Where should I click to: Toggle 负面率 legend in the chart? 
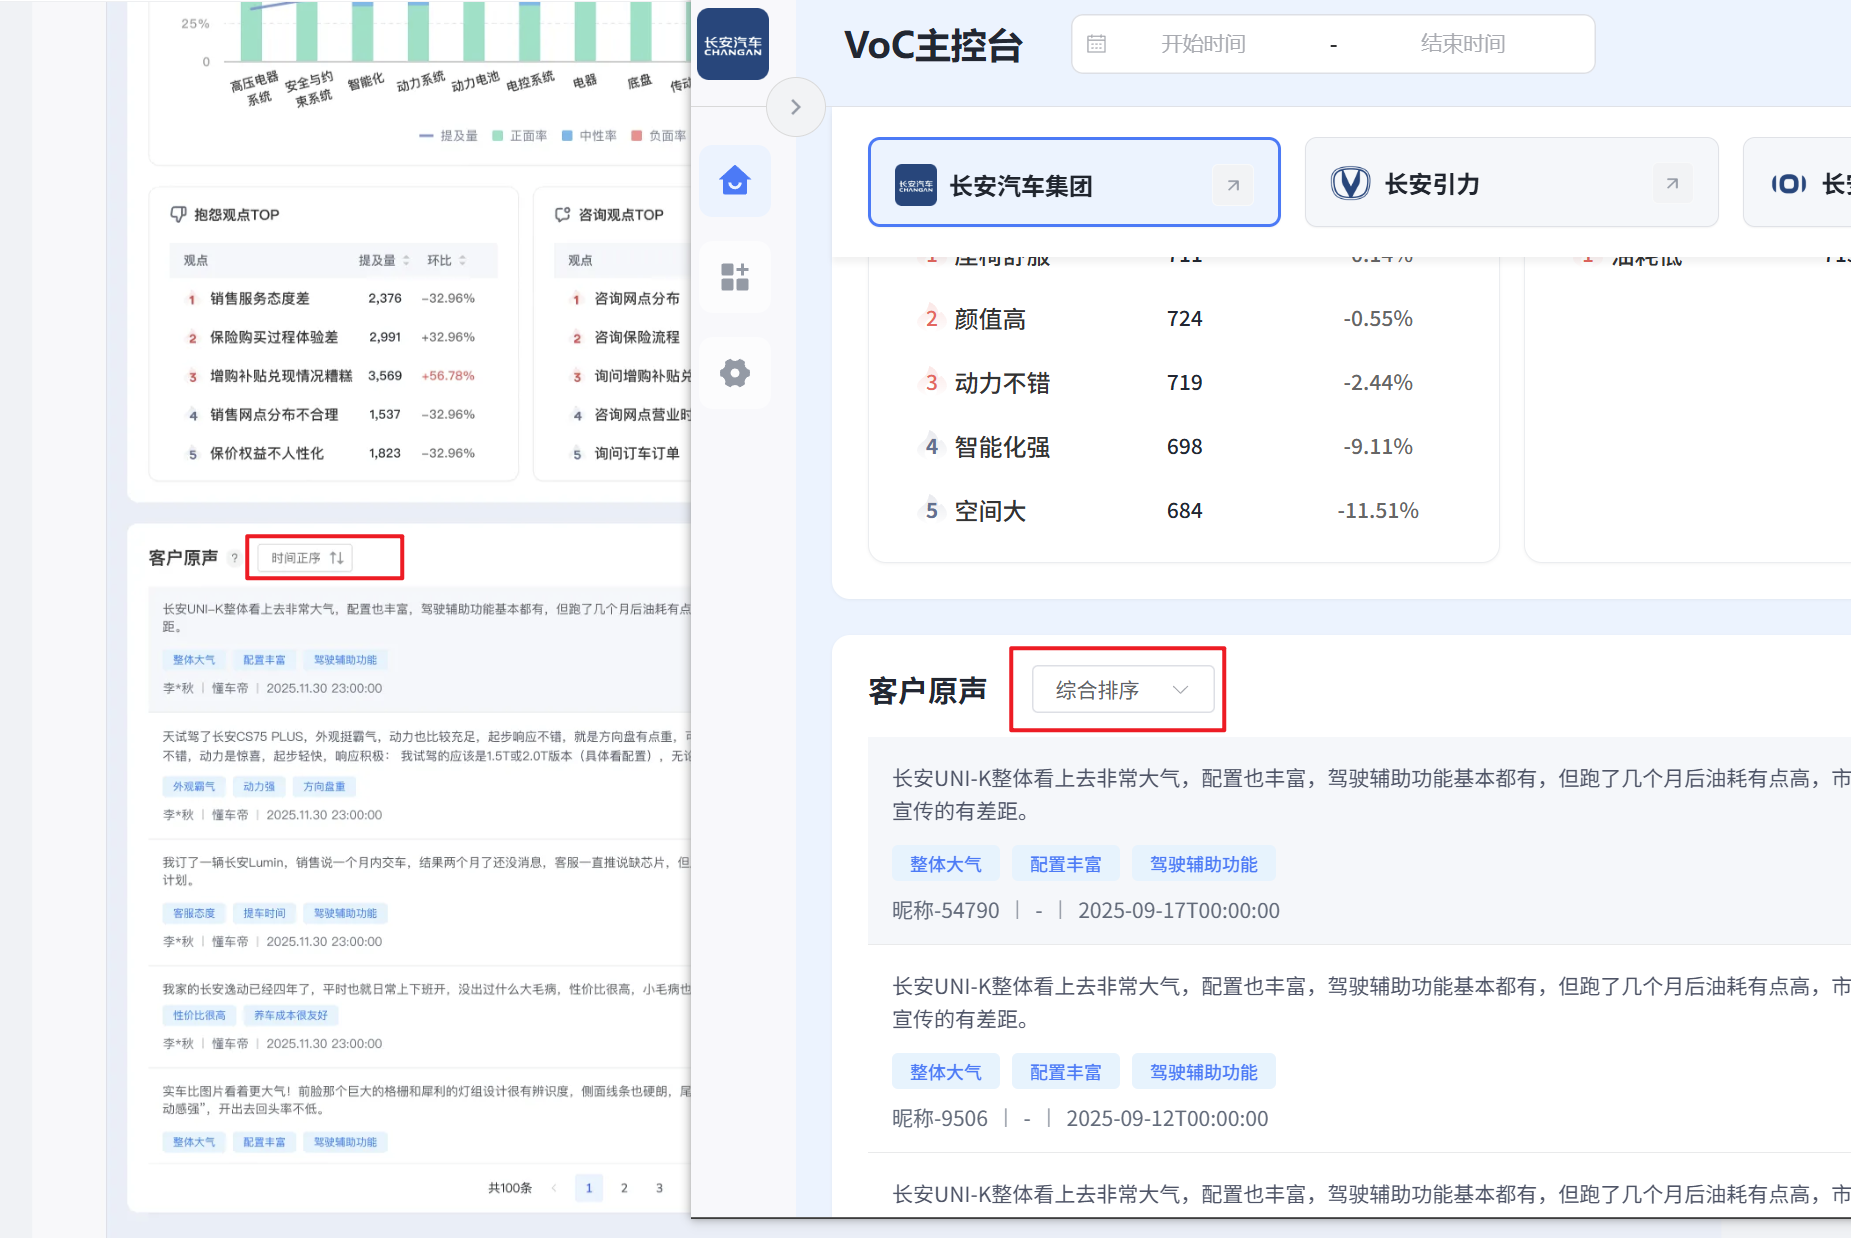[658, 136]
